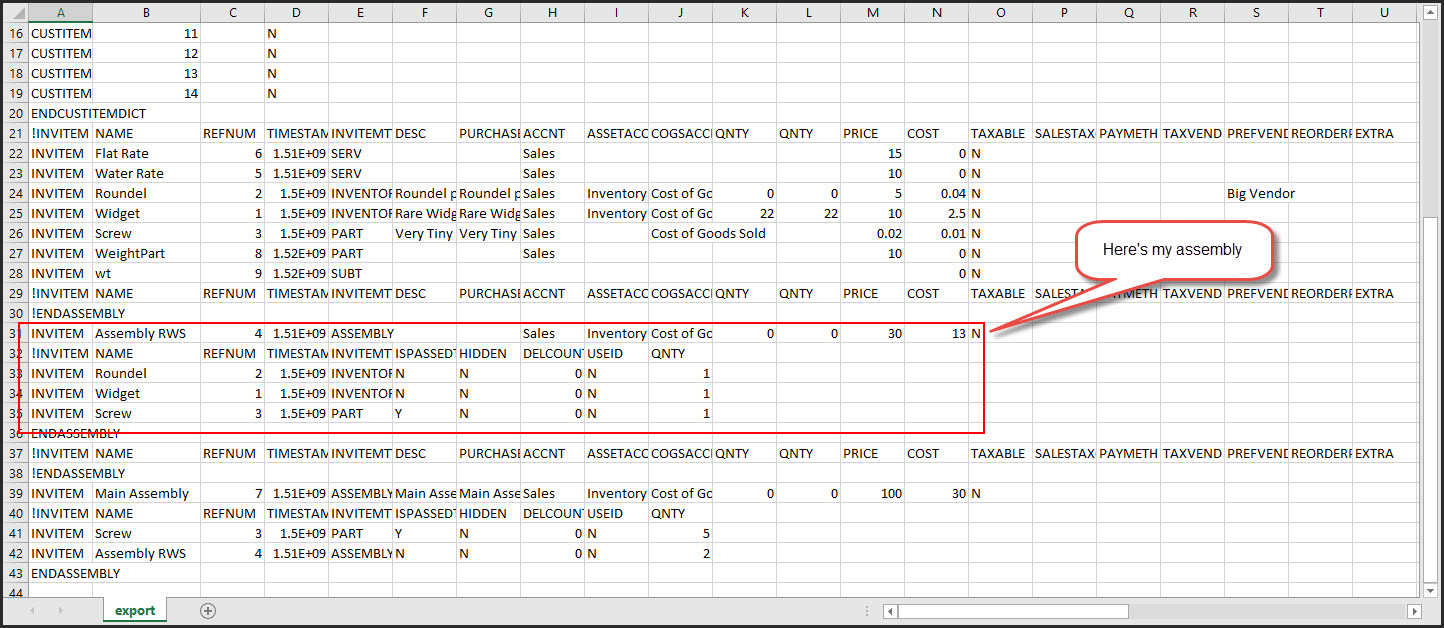The image size is (1444, 628).
Task: Select row 16 header
Action: [14, 33]
